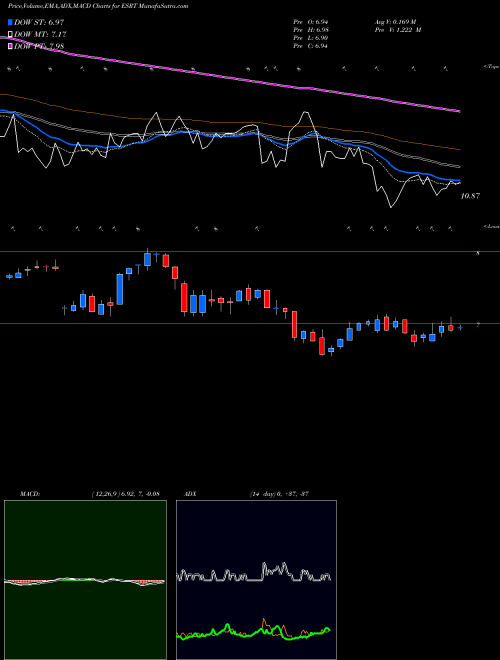Click the tallest blue candlestick in the rally
500x660 pixels.
[120, 289]
